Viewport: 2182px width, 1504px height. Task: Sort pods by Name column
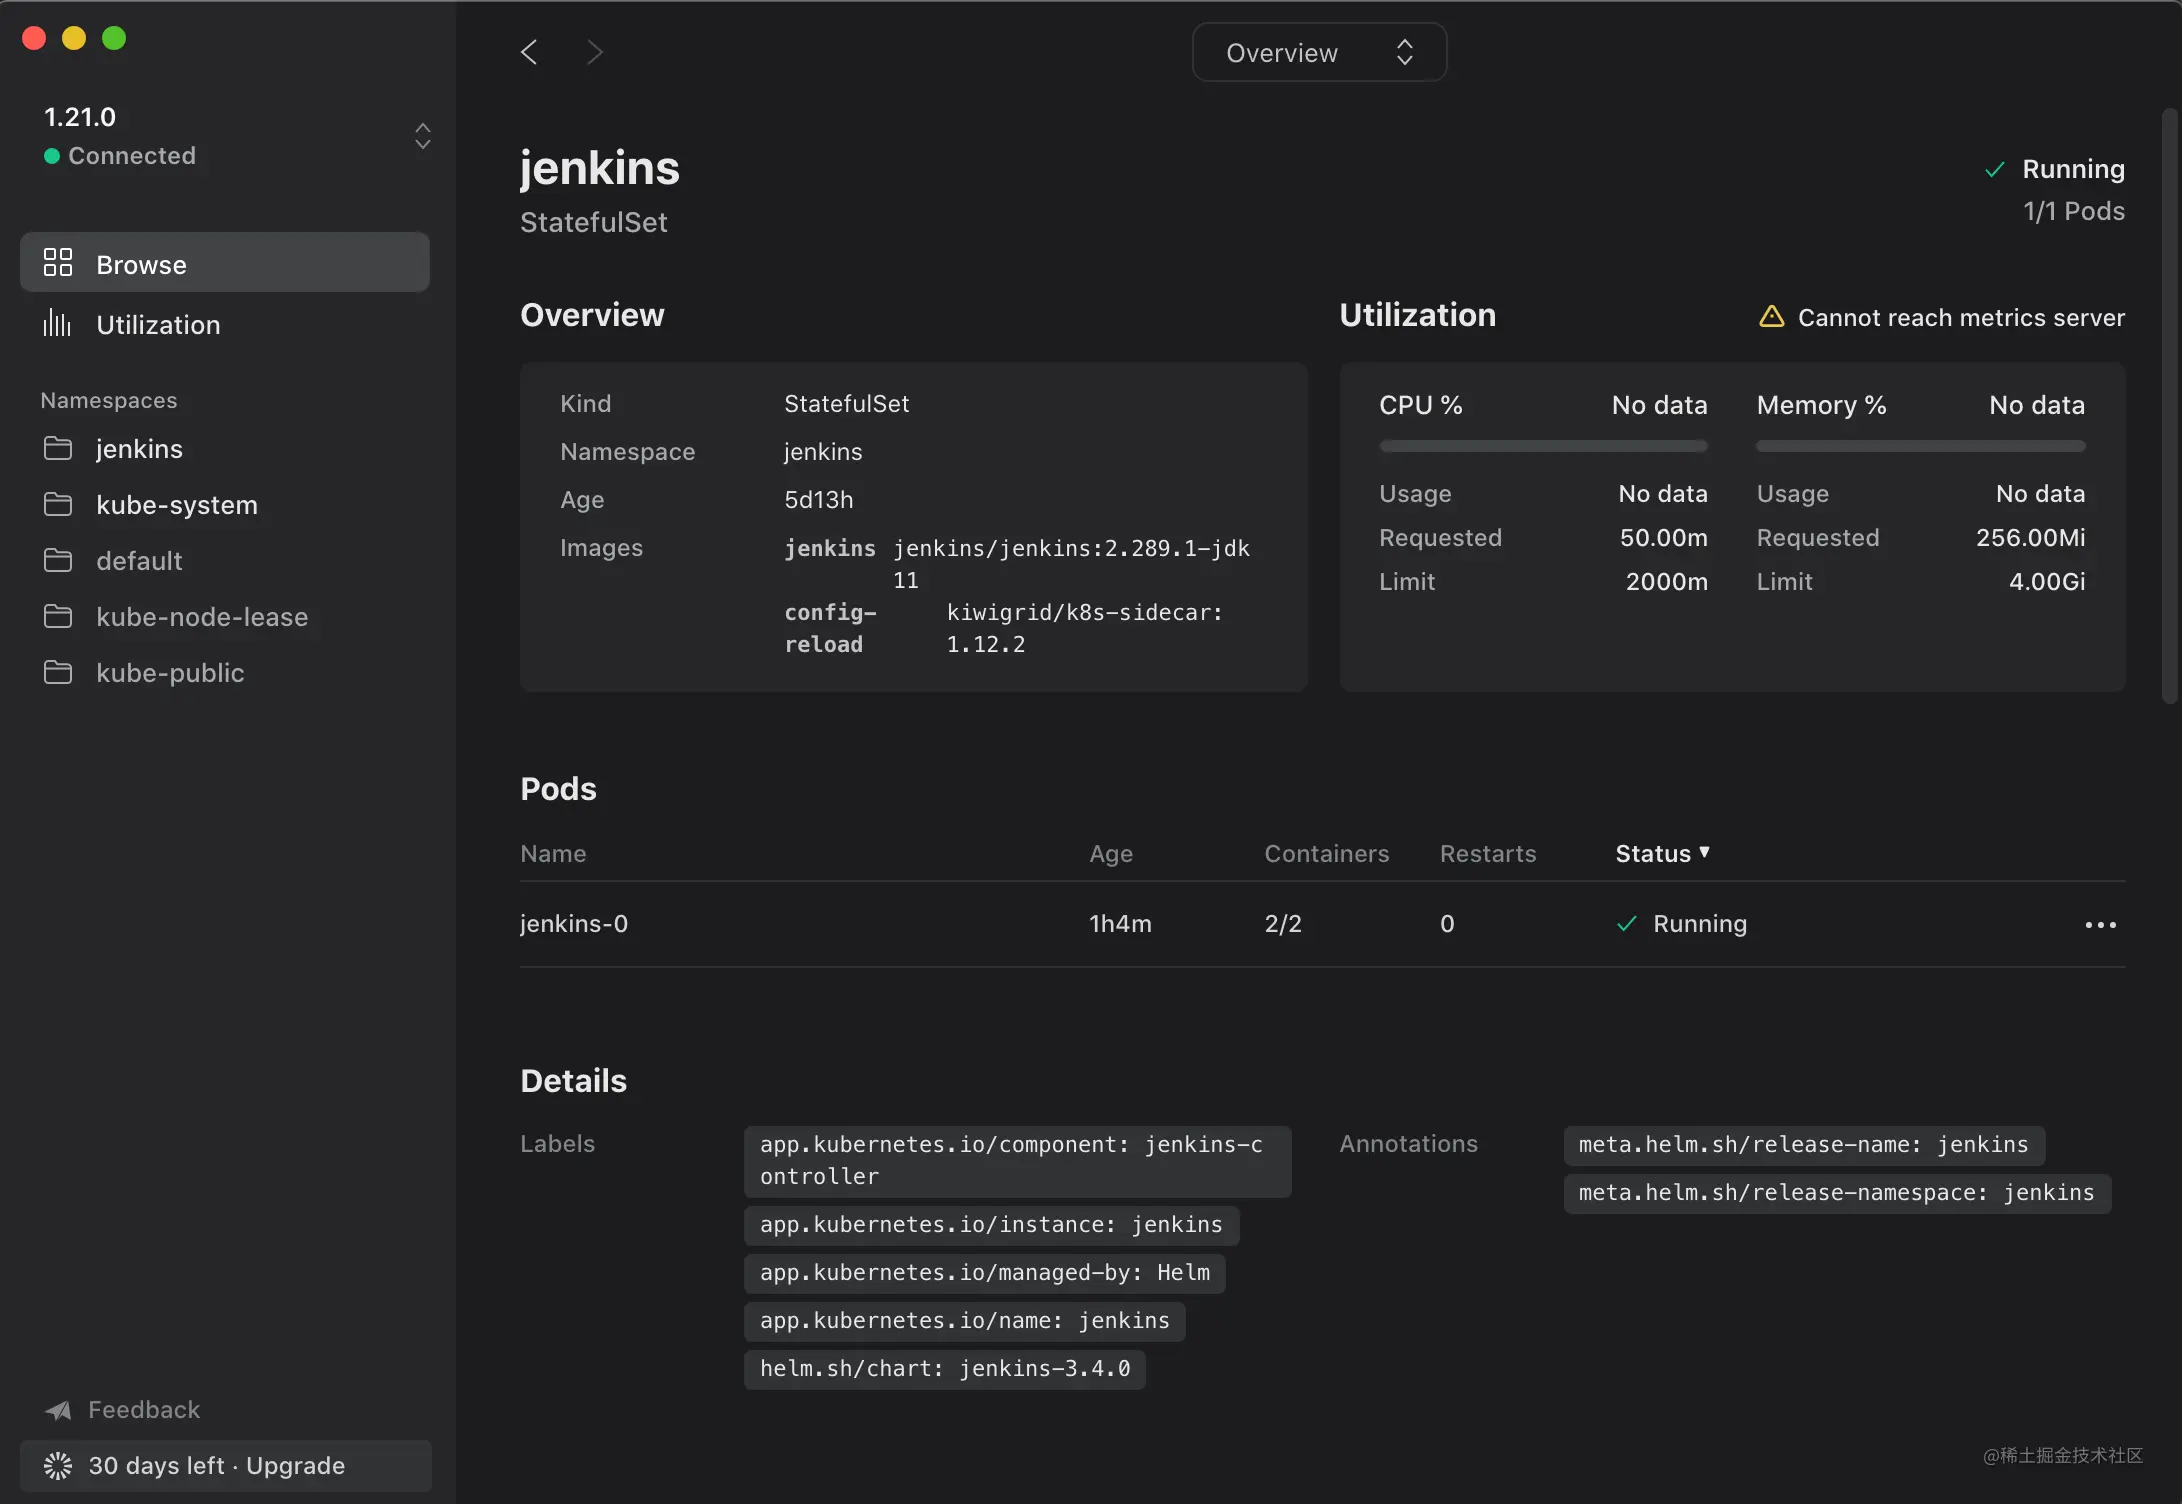553,854
